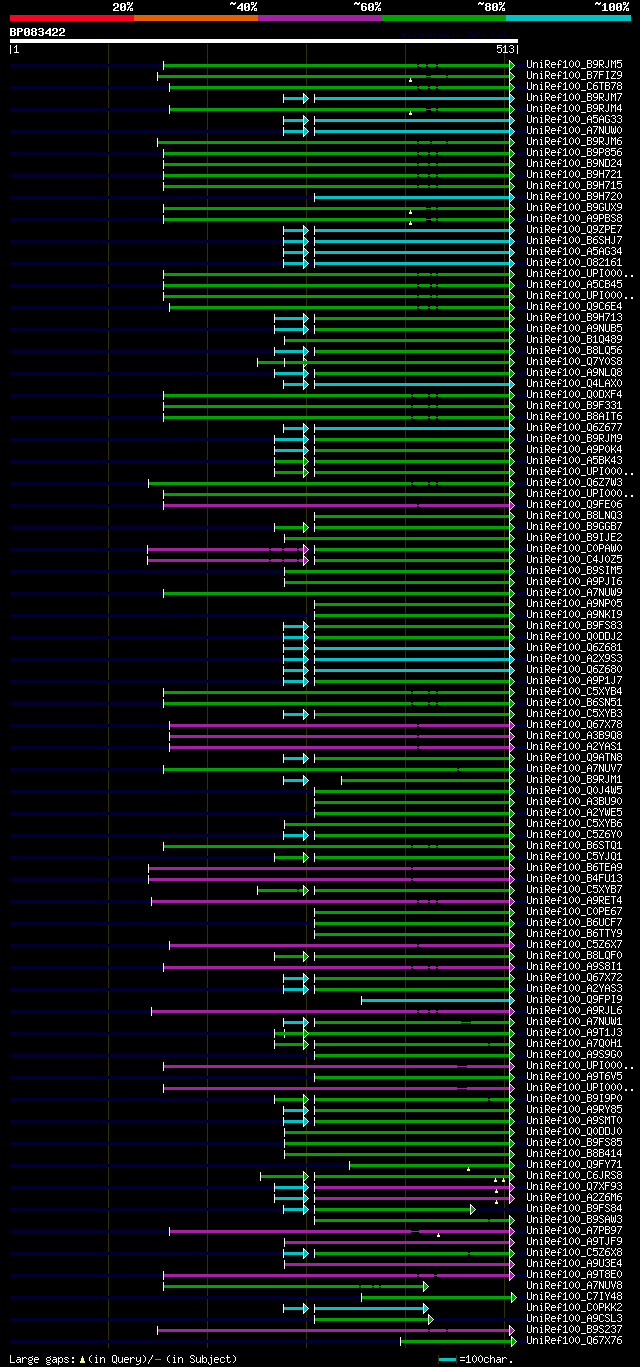640x1367 pixels.
Task: Click the orange ~40% identity legend bar
Action: pyautogui.click(x=195, y=18)
